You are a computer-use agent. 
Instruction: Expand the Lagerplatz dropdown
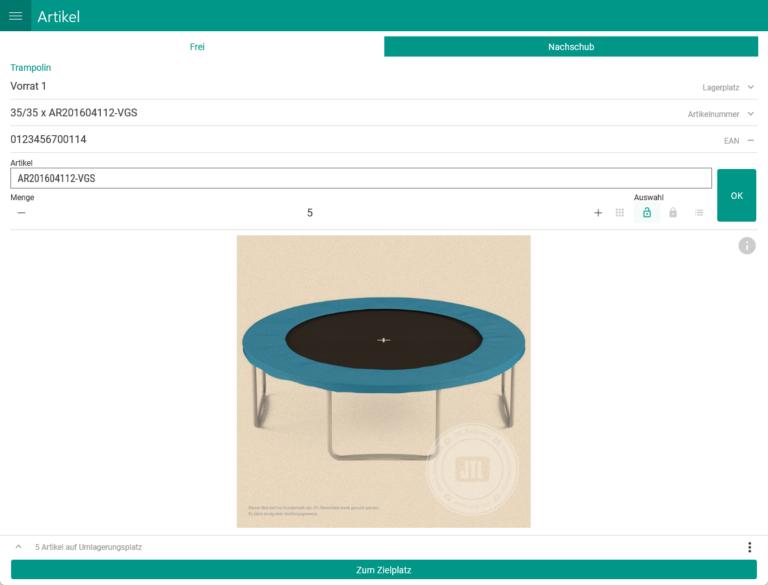(750, 87)
